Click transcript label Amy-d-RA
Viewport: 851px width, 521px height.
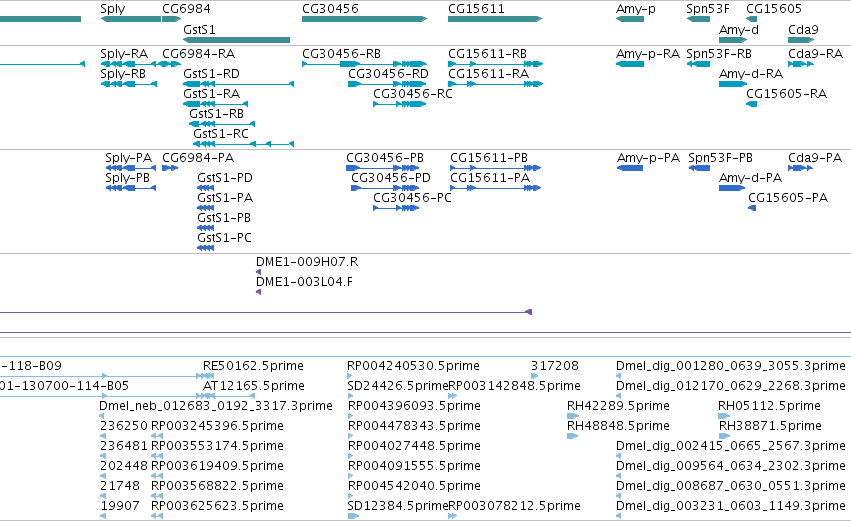(x=751, y=74)
